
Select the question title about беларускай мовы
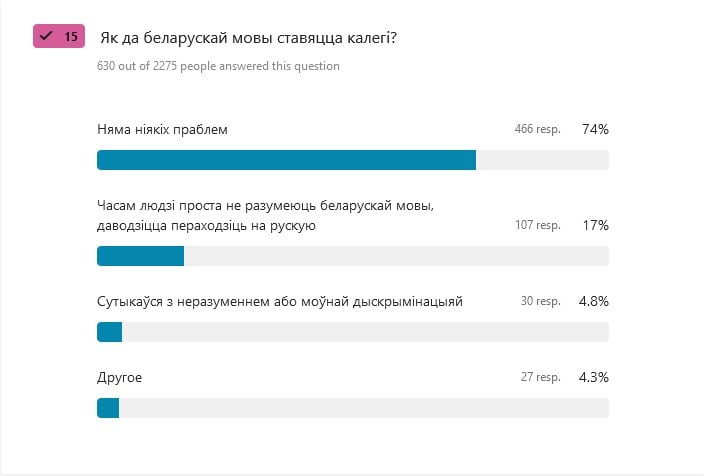pos(248,38)
